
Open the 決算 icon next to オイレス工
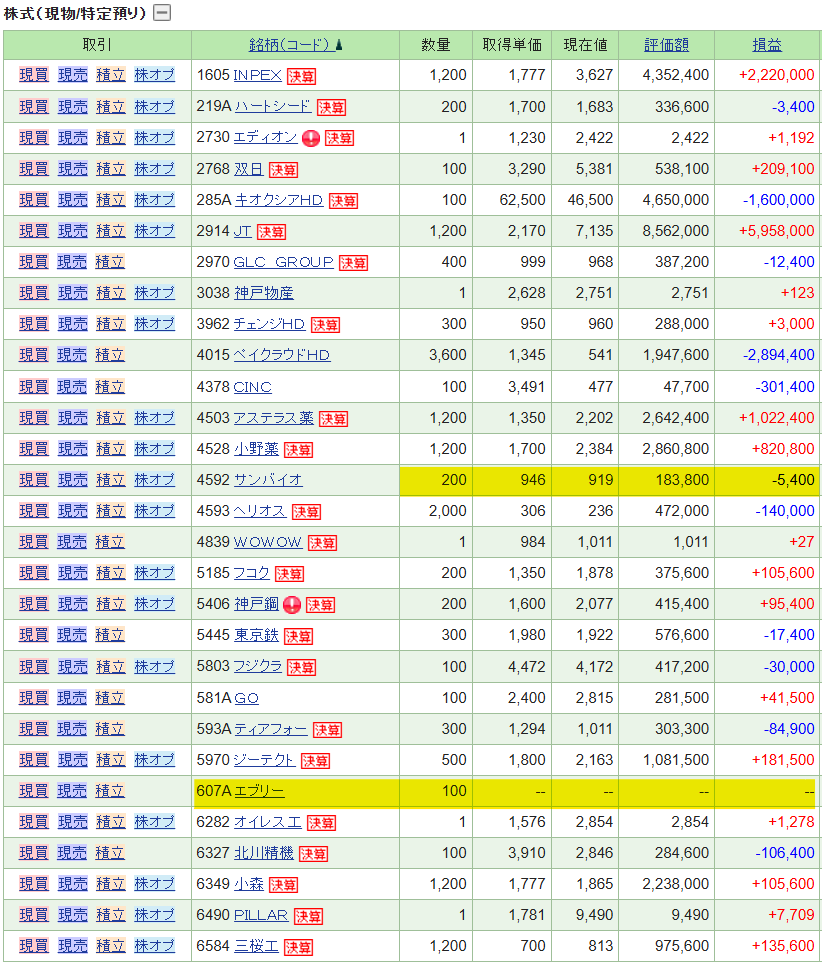[x=321, y=823]
